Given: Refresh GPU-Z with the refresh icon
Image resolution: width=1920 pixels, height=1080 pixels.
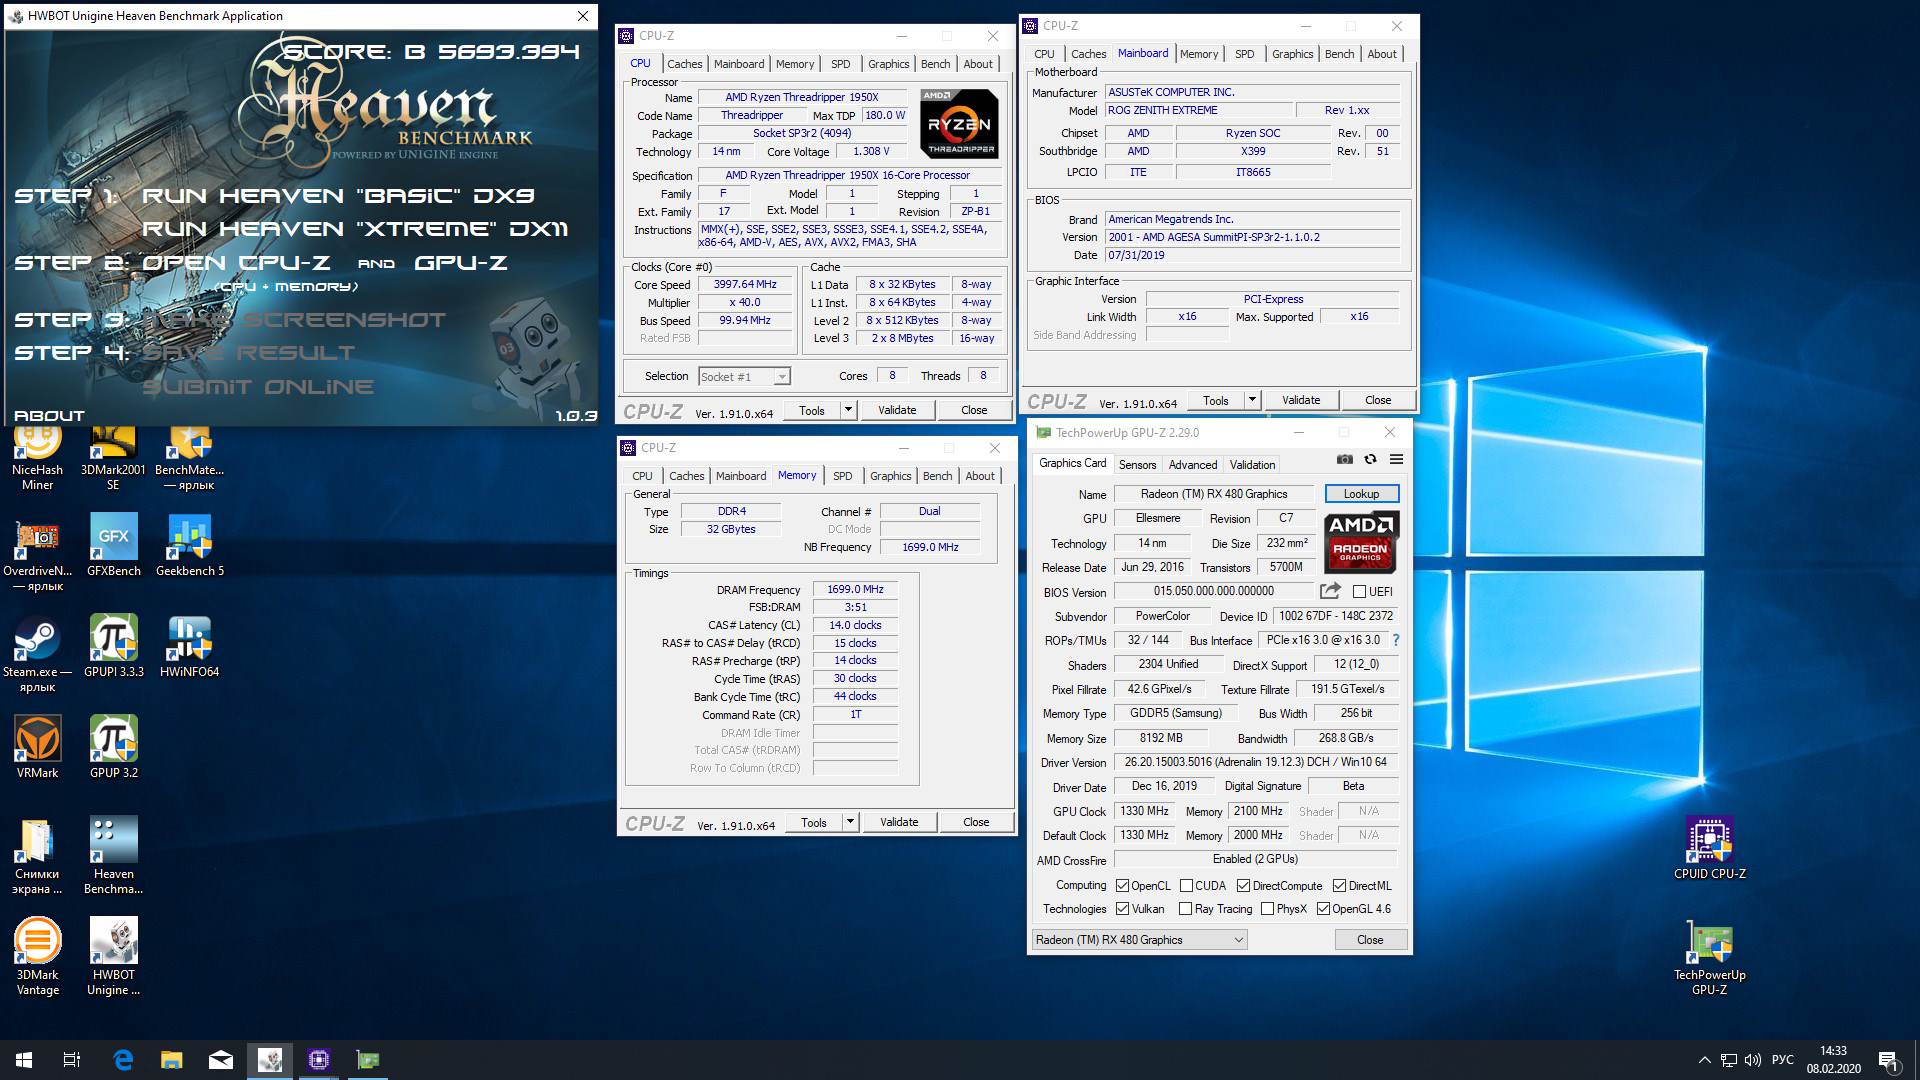Looking at the screenshot, I should click(1370, 459).
